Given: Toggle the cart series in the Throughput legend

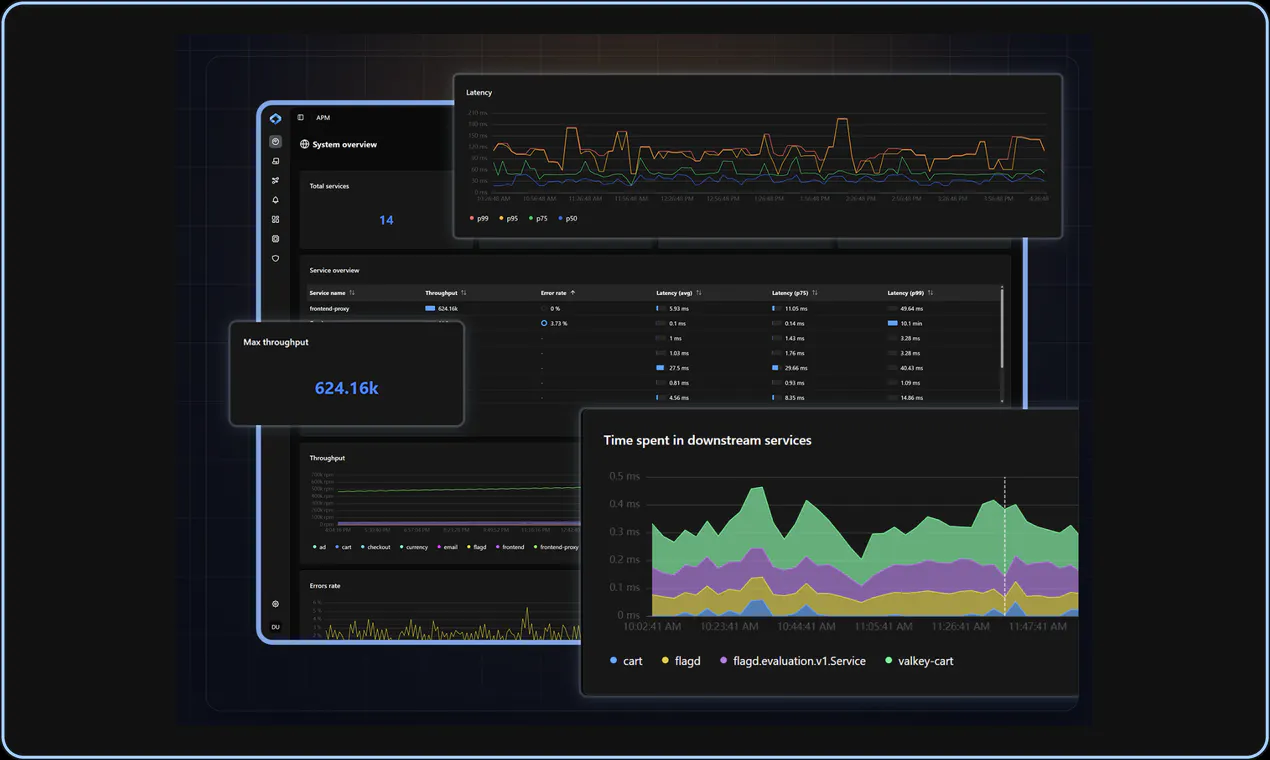Looking at the screenshot, I should pyautogui.click(x=344, y=547).
